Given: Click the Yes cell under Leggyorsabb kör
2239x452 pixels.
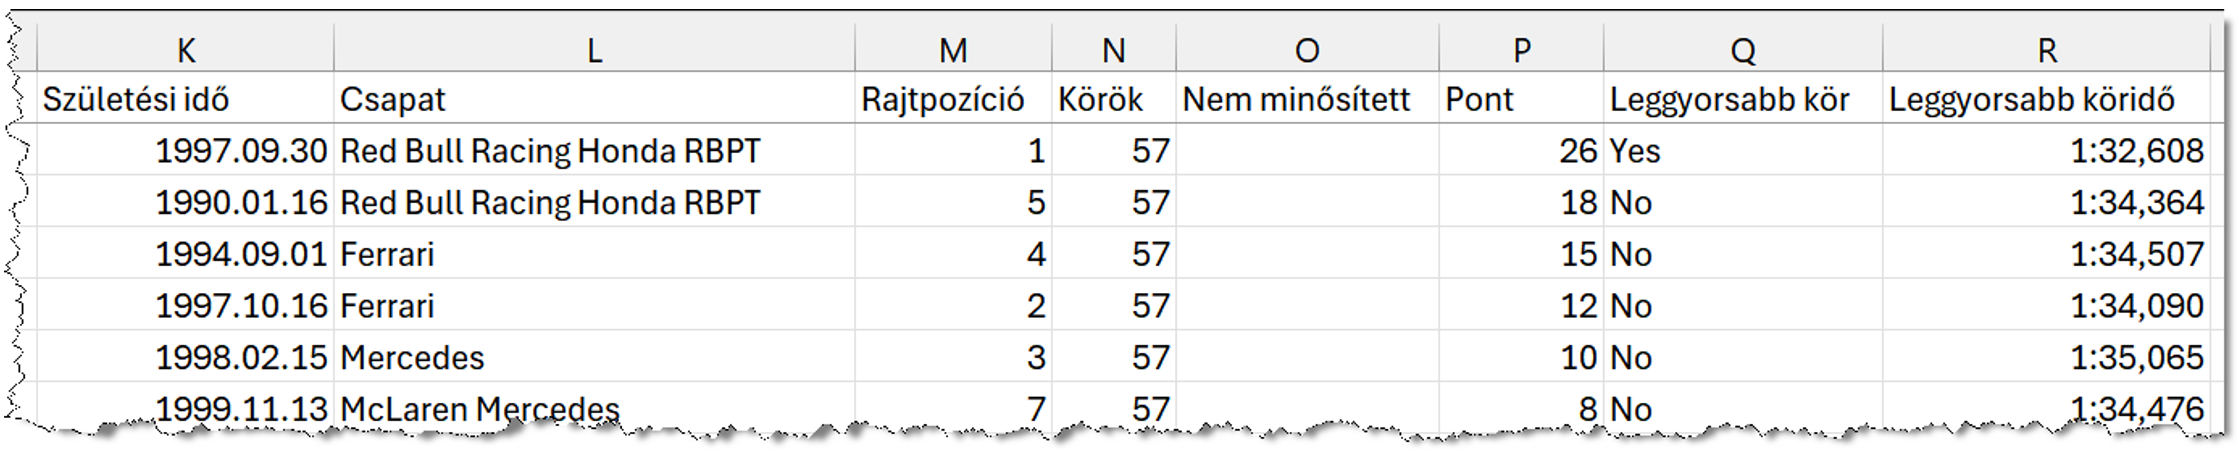Looking at the screenshot, I should tap(1742, 151).
